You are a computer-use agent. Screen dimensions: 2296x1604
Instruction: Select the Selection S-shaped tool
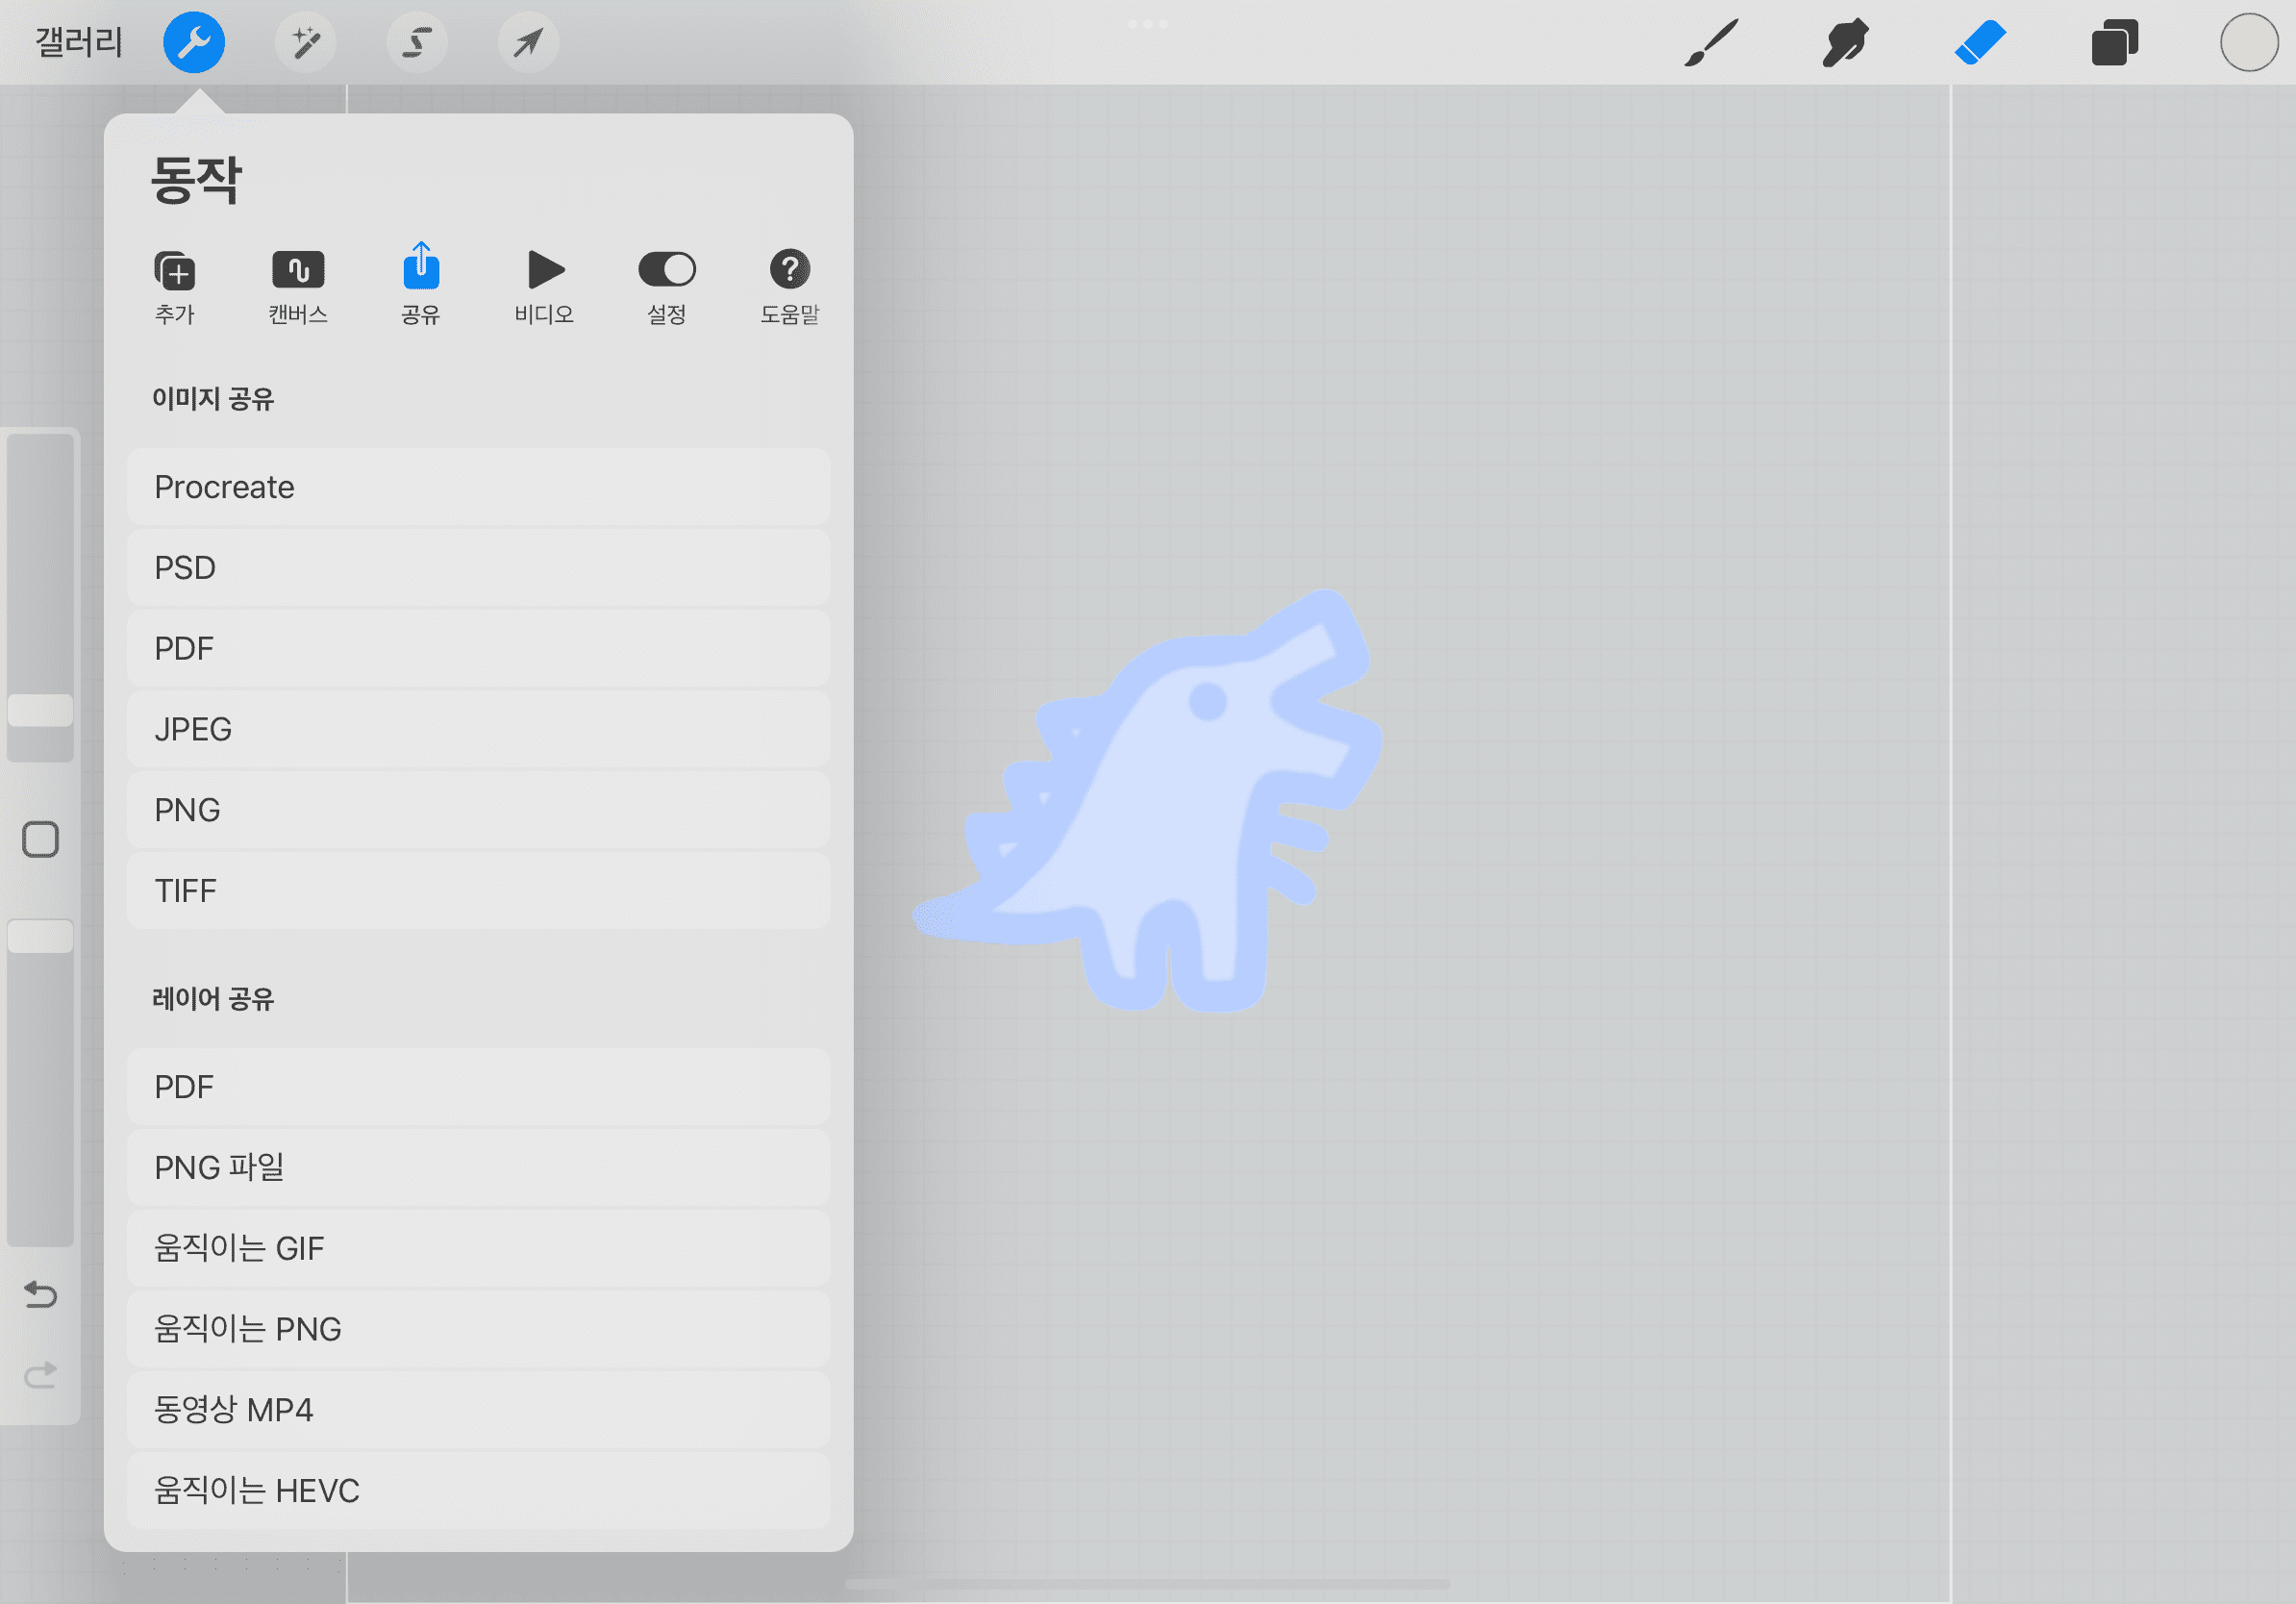tap(417, 43)
